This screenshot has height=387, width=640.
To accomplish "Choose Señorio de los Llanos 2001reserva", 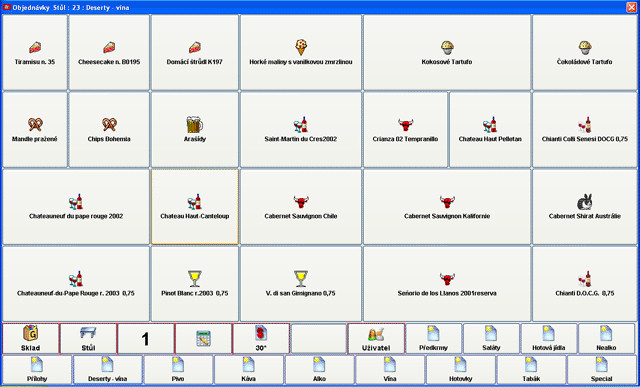I will [x=447, y=284].
